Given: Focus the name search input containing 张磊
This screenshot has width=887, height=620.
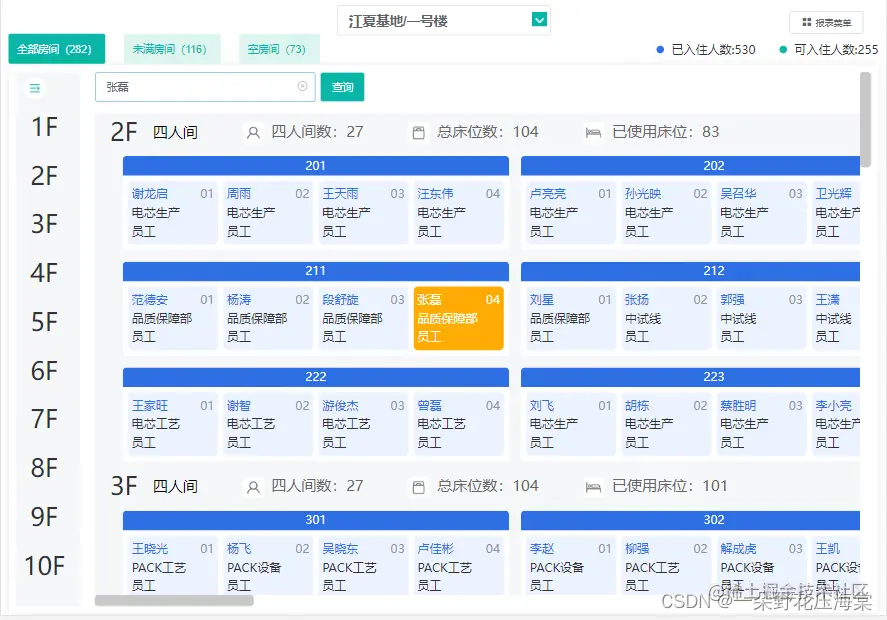Looking at the screenshot, I should point(205,87).
